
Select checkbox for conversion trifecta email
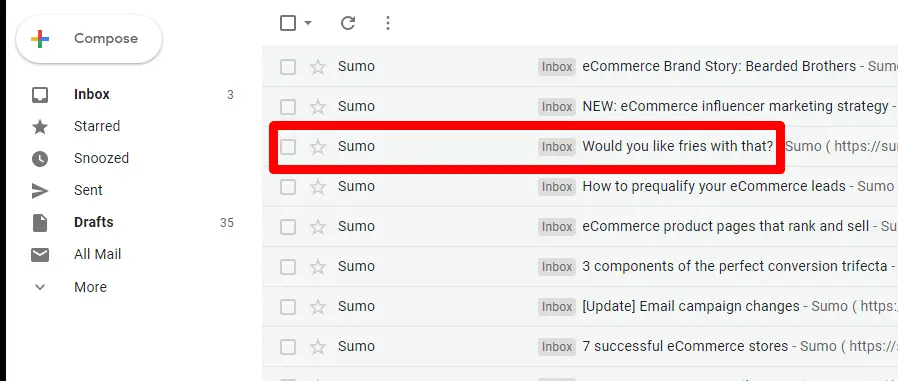tap(288, 267)
